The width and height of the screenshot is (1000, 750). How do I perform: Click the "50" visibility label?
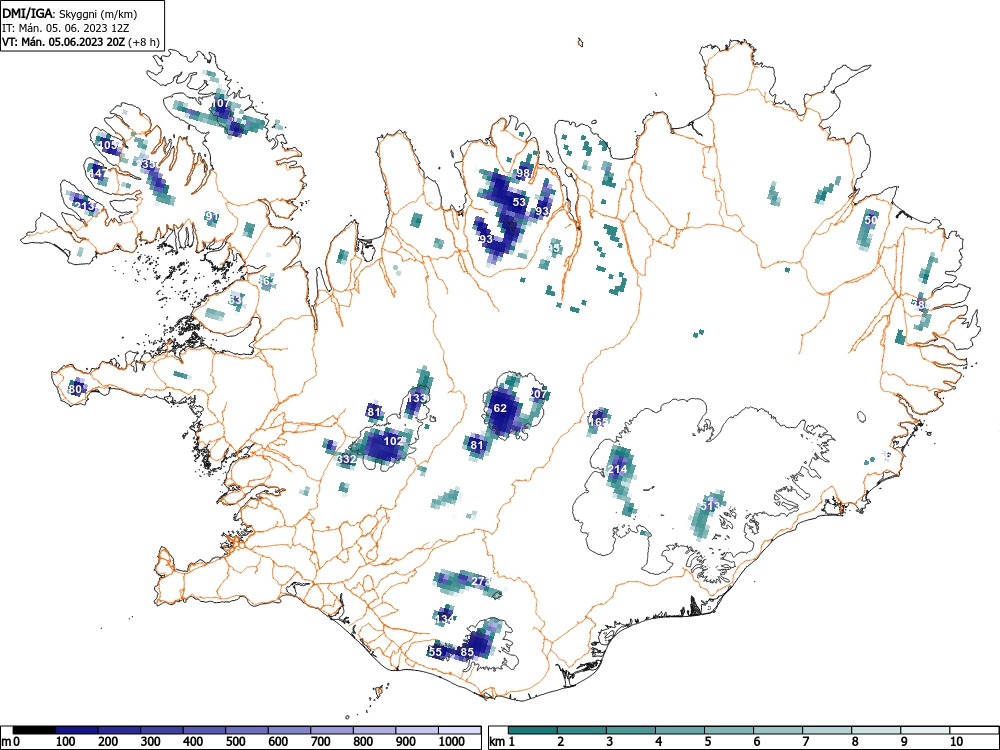coord(871,220)
